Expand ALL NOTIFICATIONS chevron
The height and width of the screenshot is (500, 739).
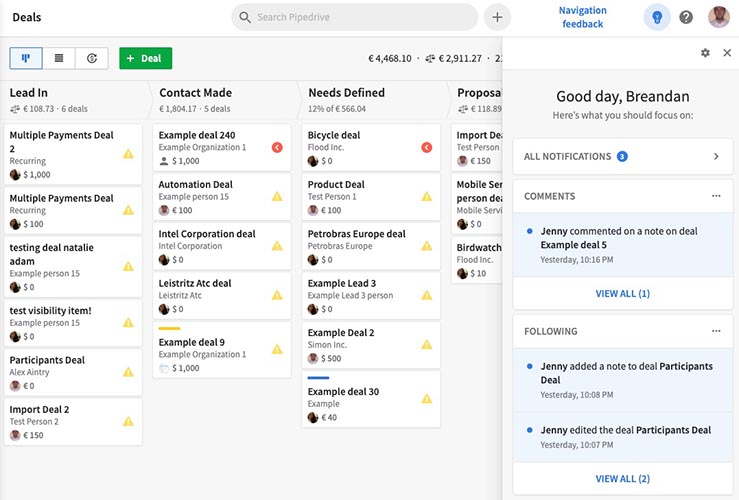pyautogui.click(x=716, y=156)
